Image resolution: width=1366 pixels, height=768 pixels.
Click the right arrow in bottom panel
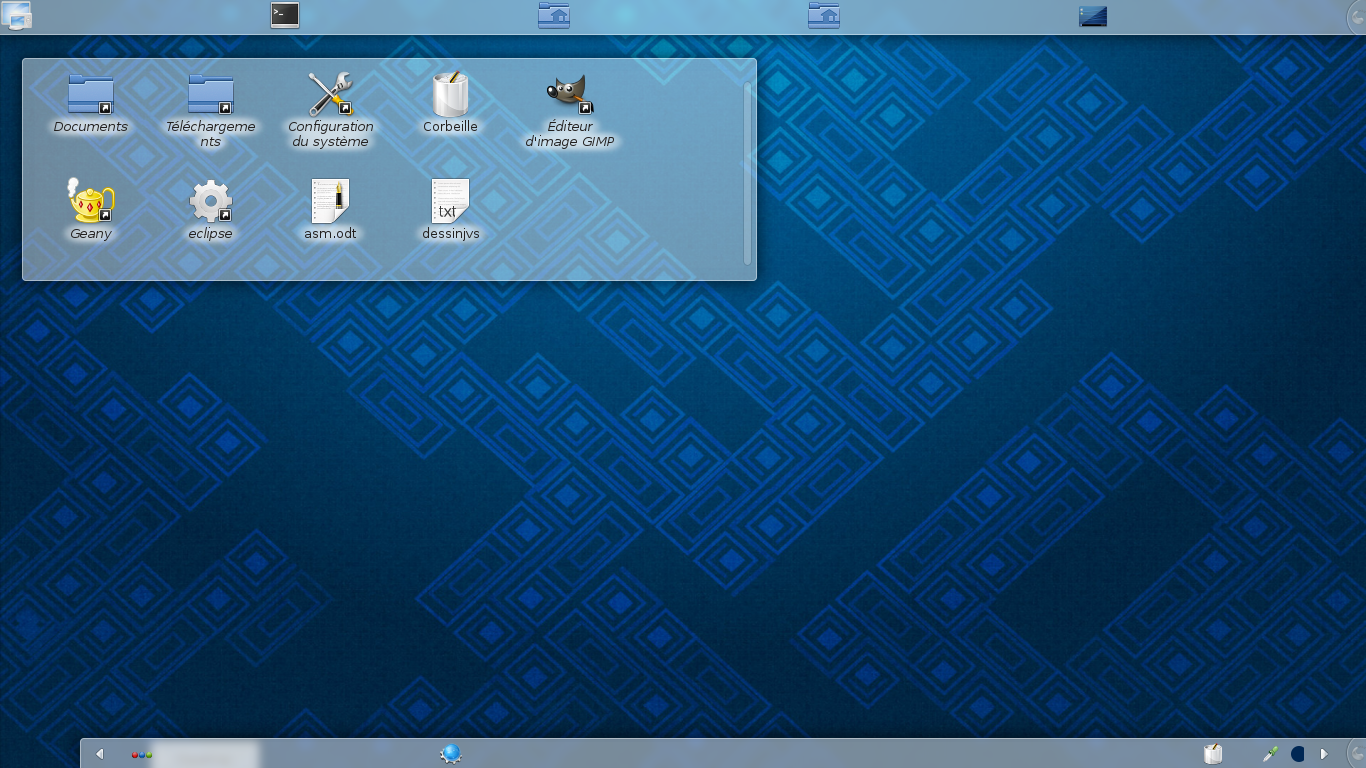coord(1324,754)
